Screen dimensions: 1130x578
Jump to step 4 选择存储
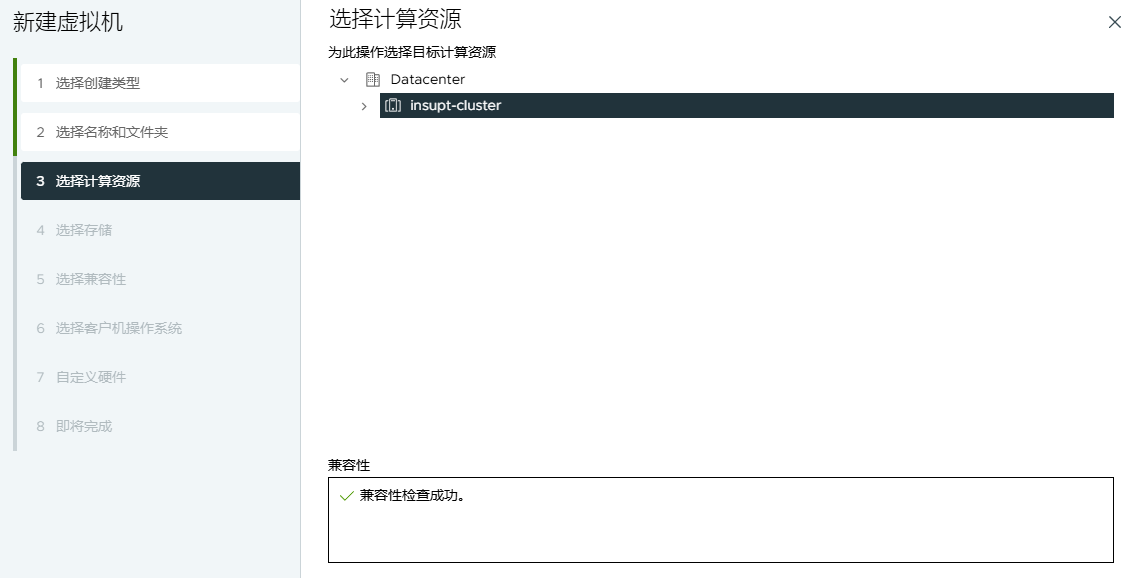(x=84, y=230)
